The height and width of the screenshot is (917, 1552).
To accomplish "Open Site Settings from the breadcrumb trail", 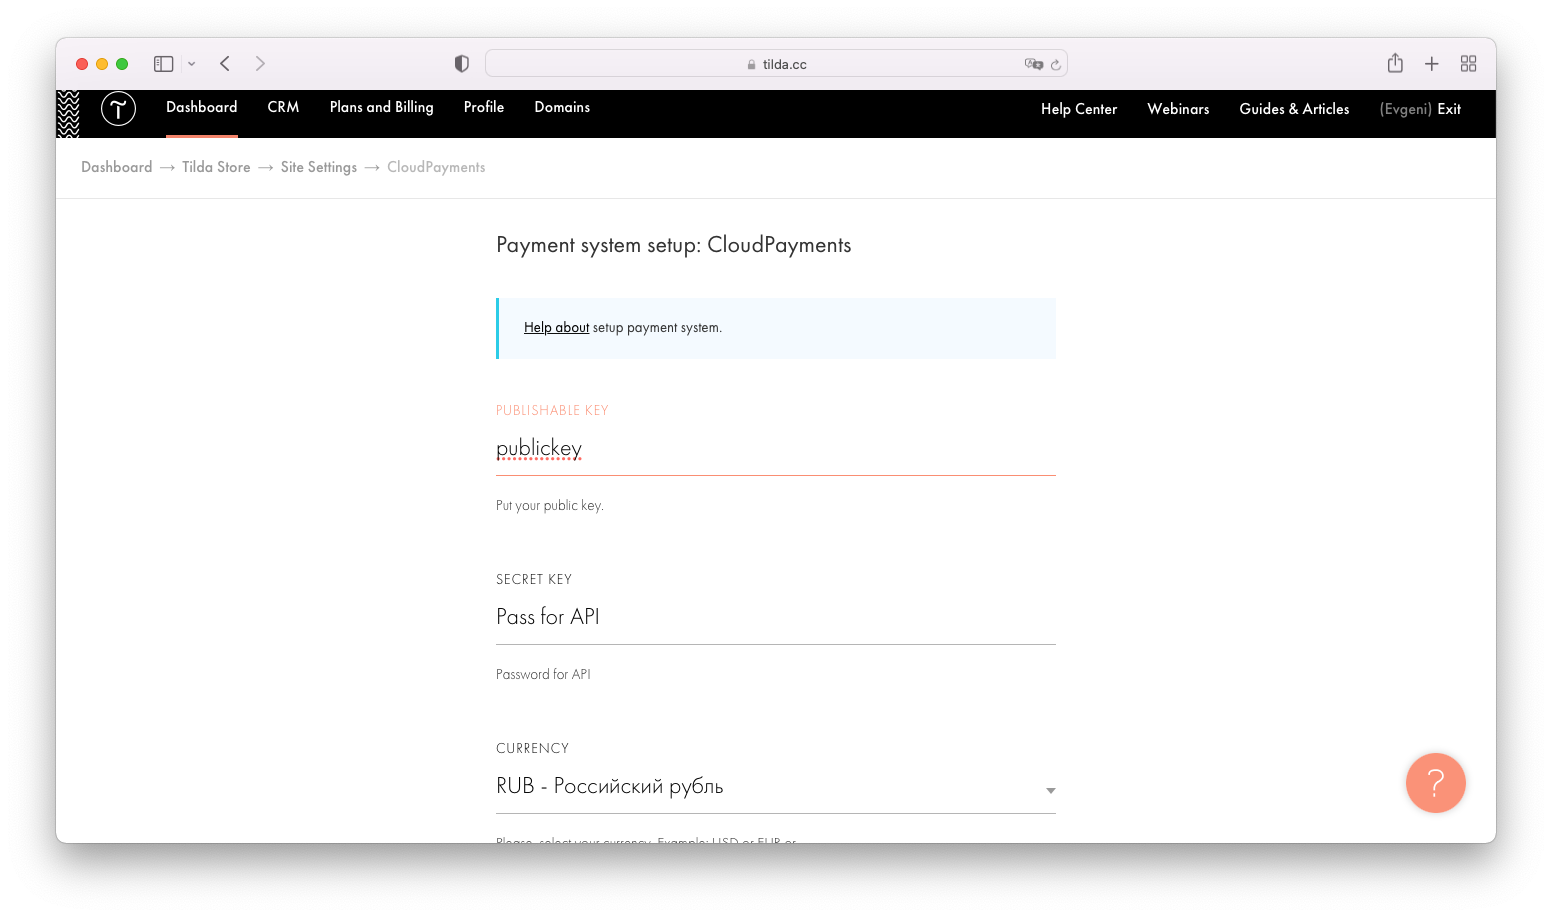I will (x=319, y=167).
